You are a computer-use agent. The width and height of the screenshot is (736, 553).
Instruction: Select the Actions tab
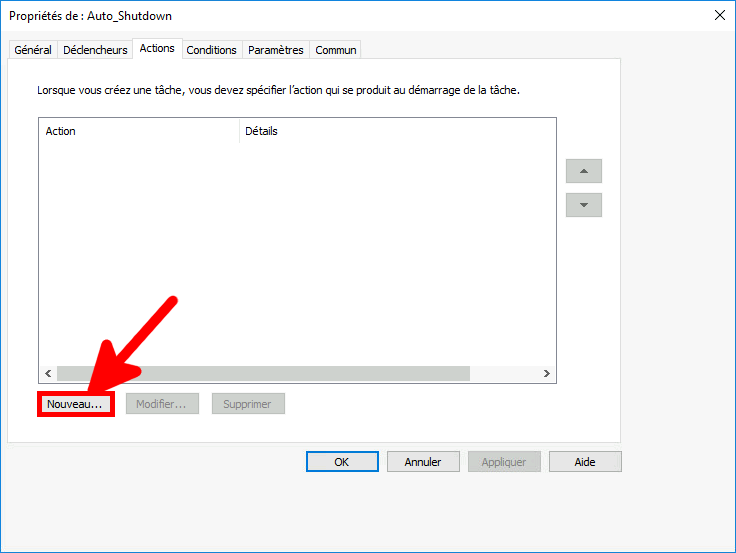point(157,48)
